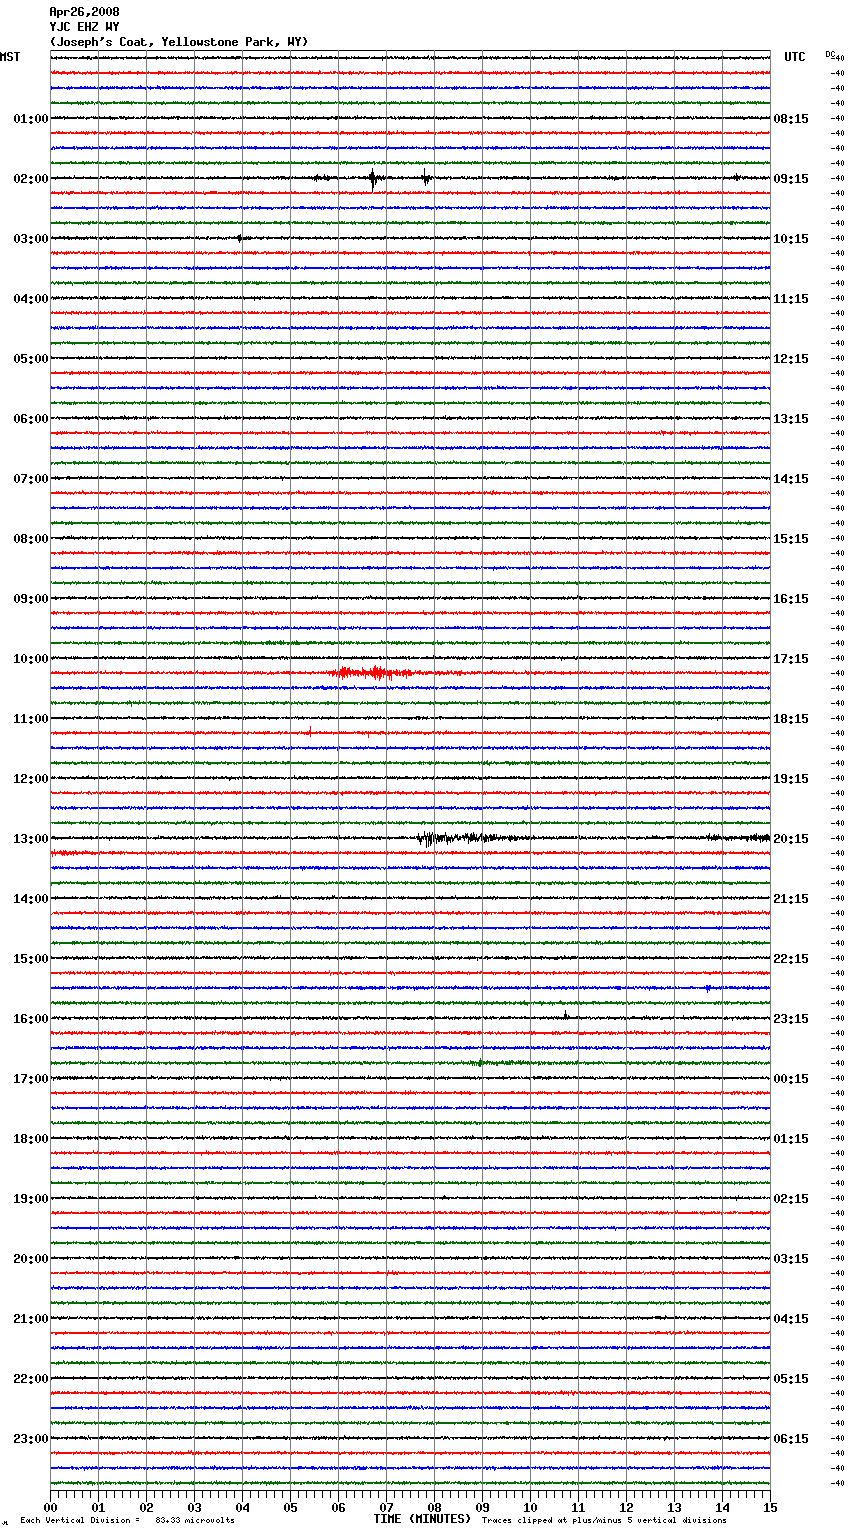This screenshot has width=850, height=1534.
Task: Select the 16:00 MST time label
Action: 31,1019
